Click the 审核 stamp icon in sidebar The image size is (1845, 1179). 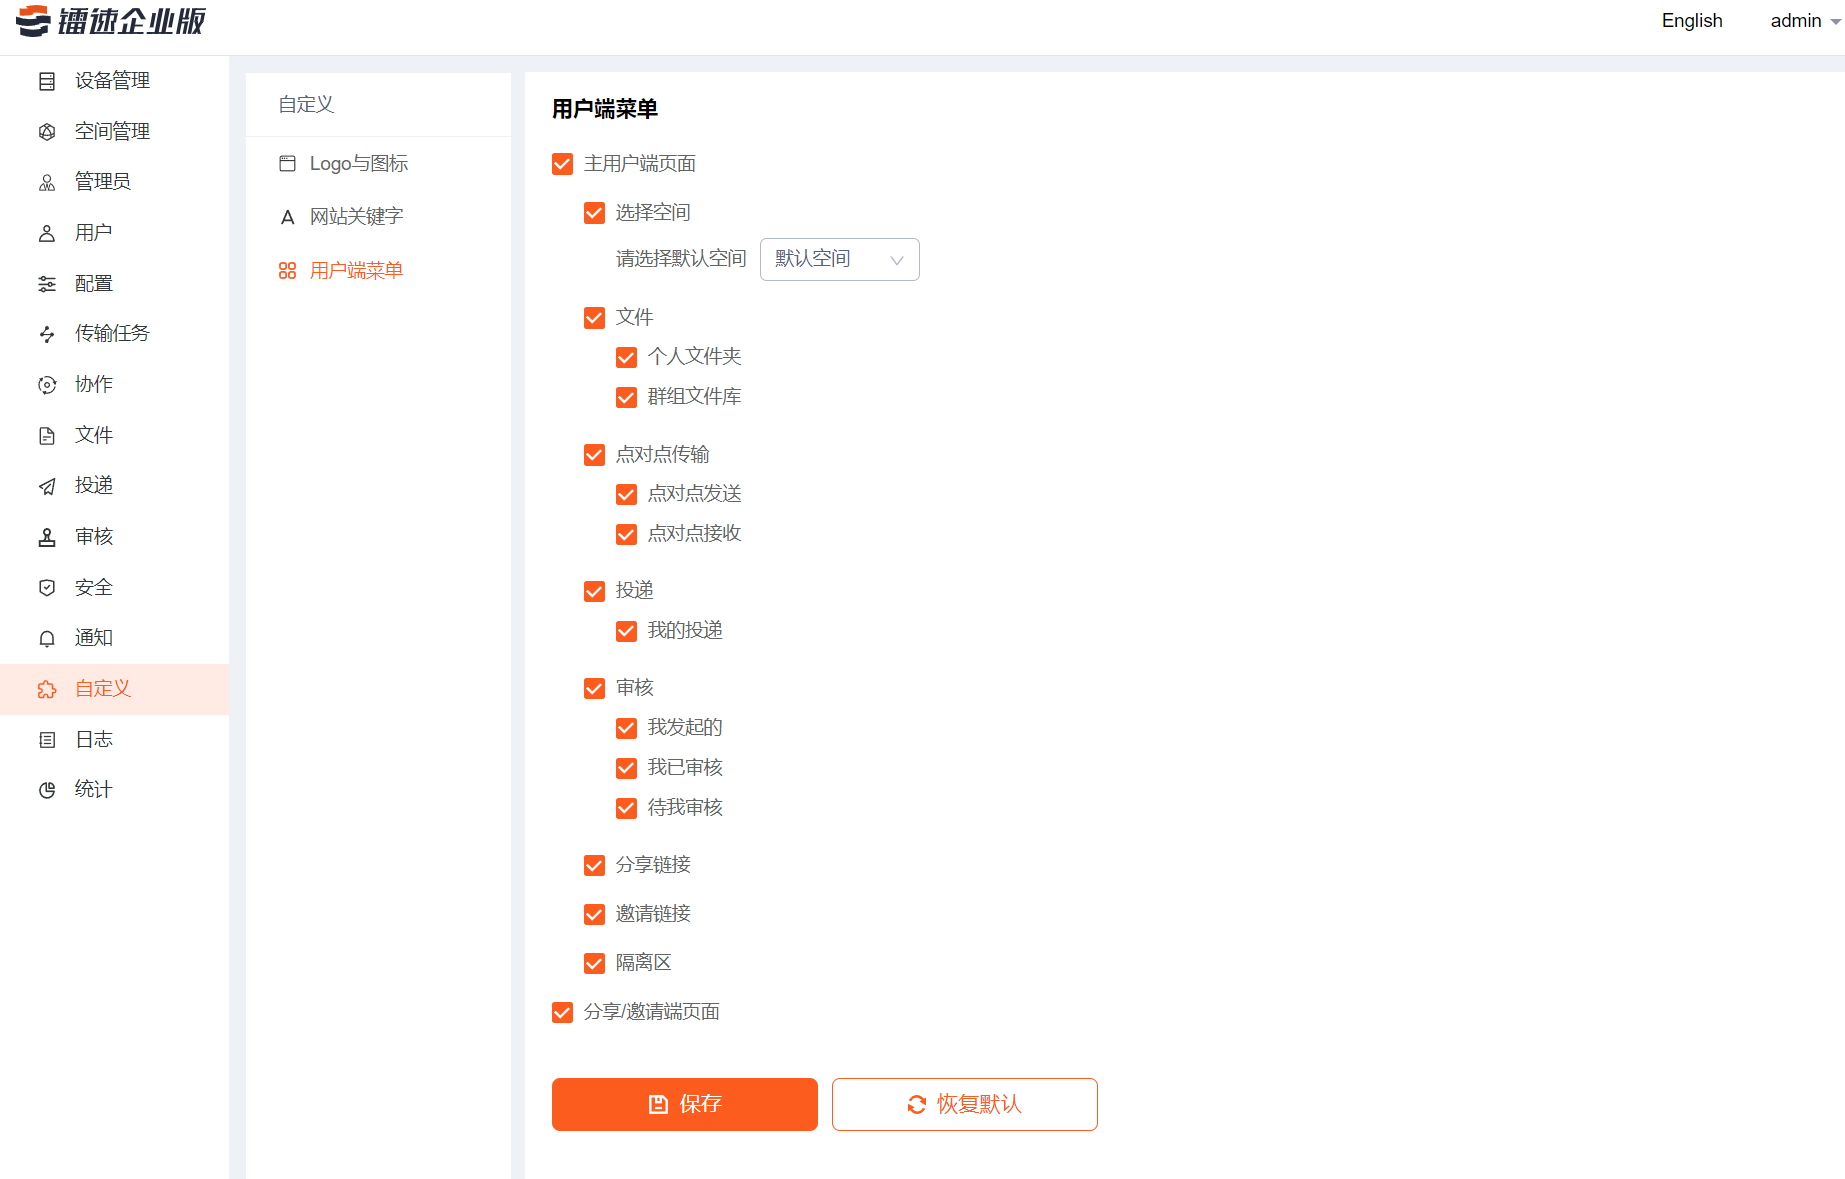47,537
